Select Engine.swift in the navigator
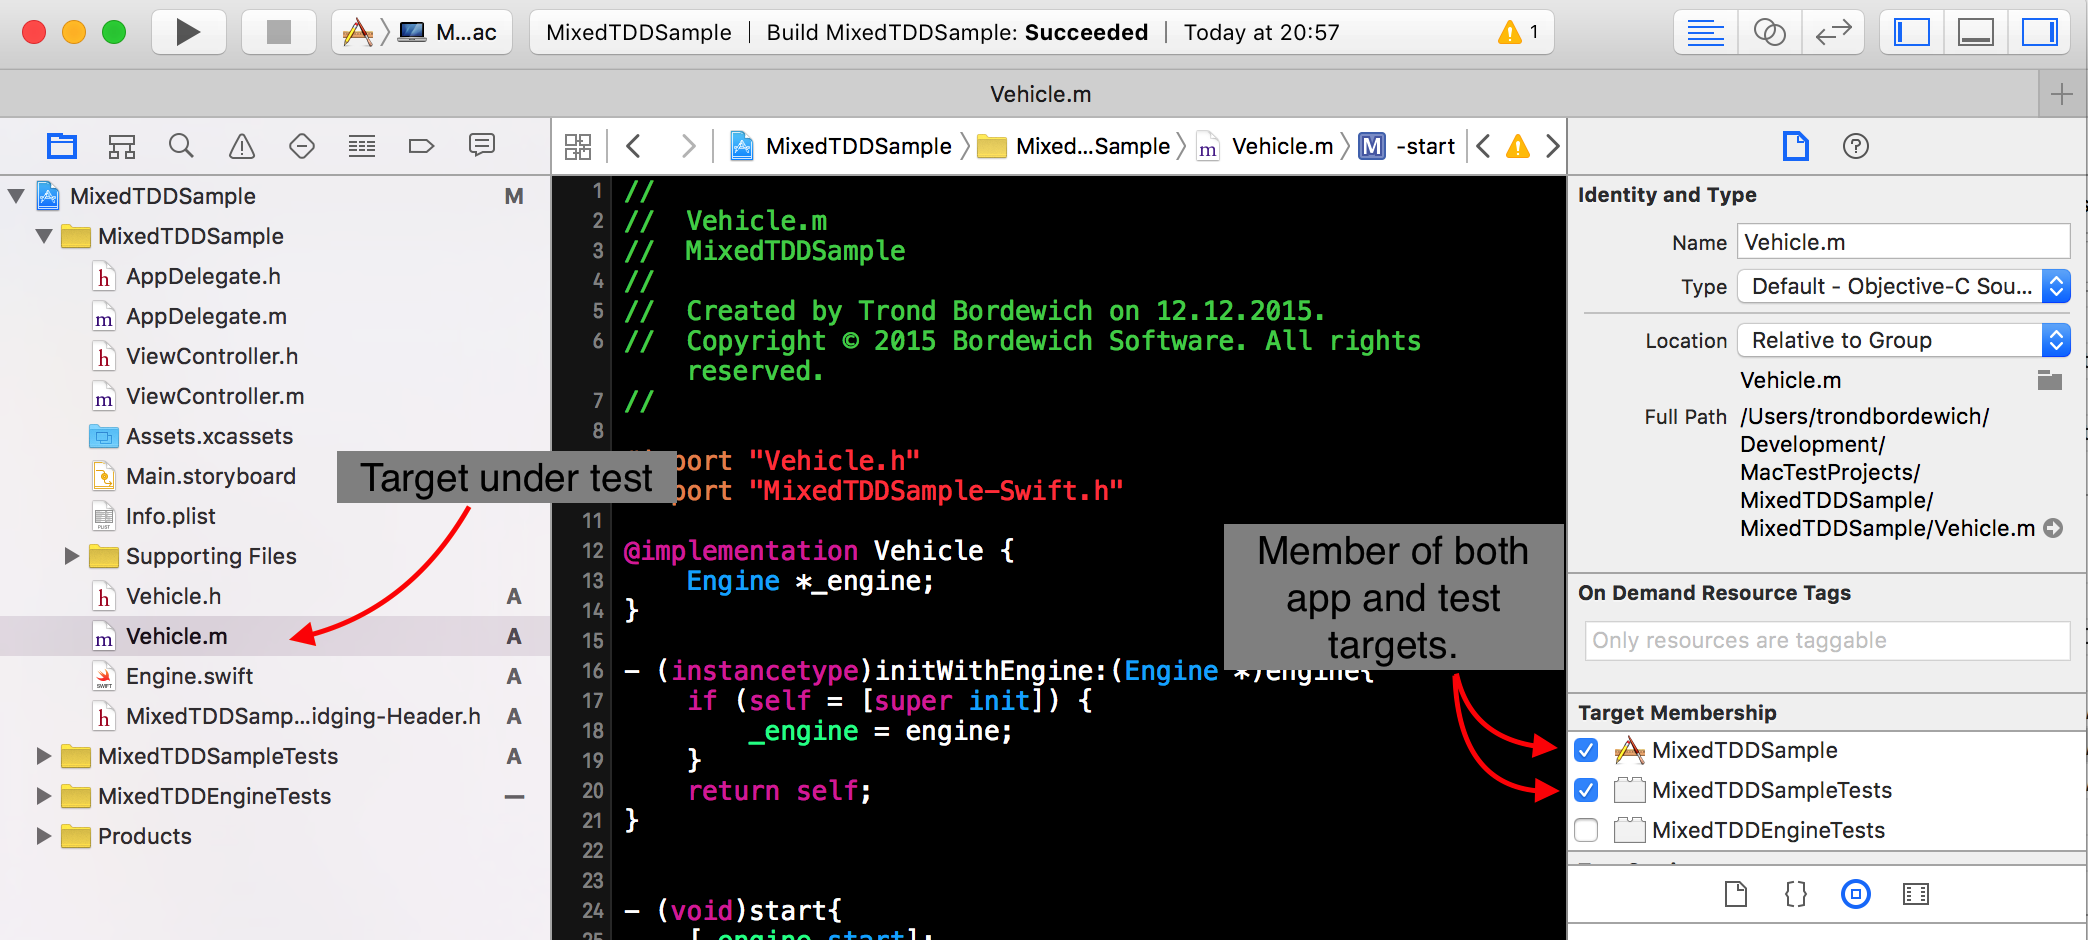Screen dimensions: 2088x940 [x=189, y=676]
